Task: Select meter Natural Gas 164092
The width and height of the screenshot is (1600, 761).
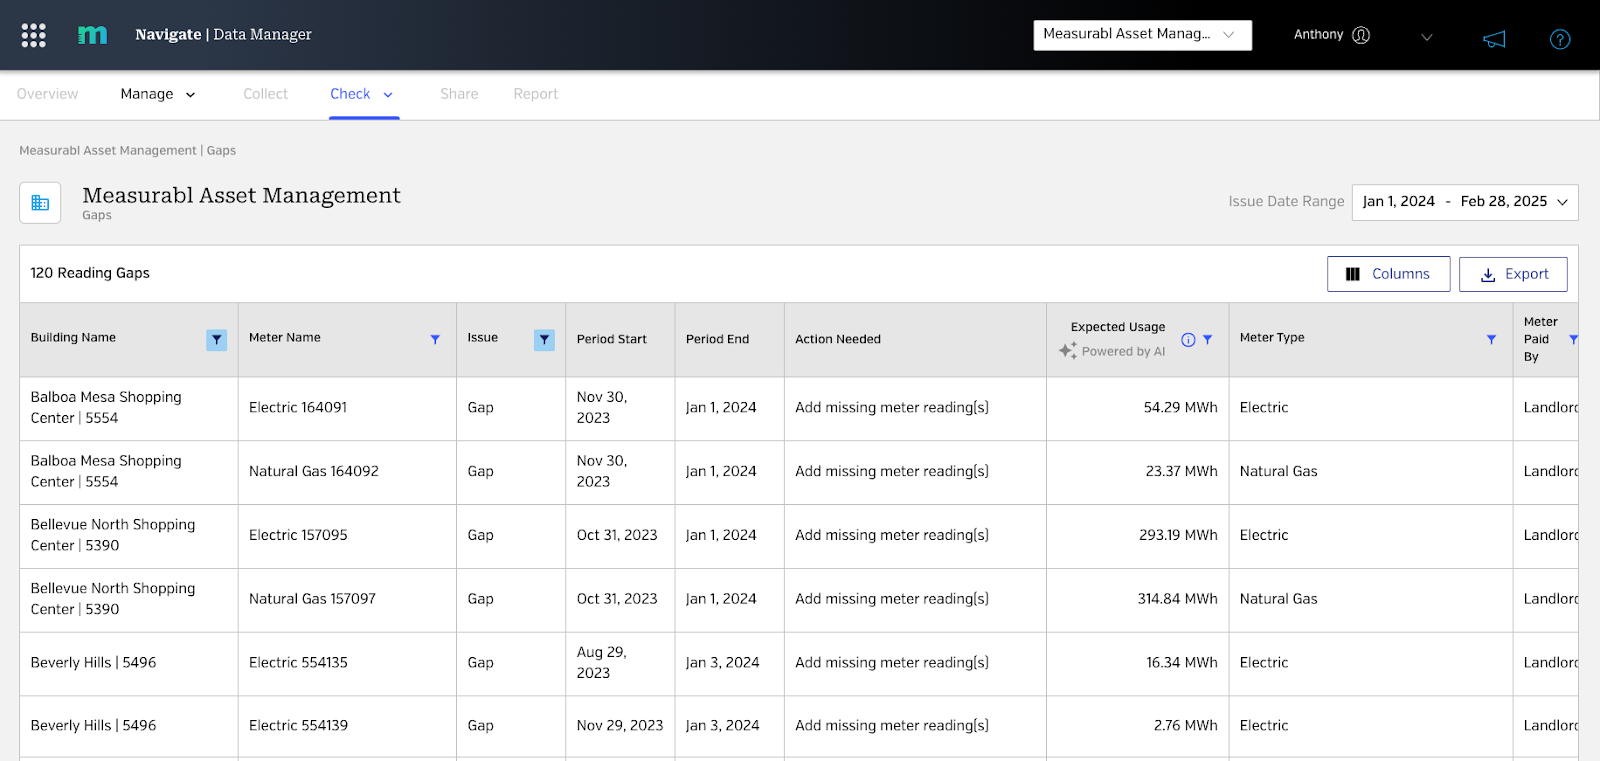Action: [314, 472]
